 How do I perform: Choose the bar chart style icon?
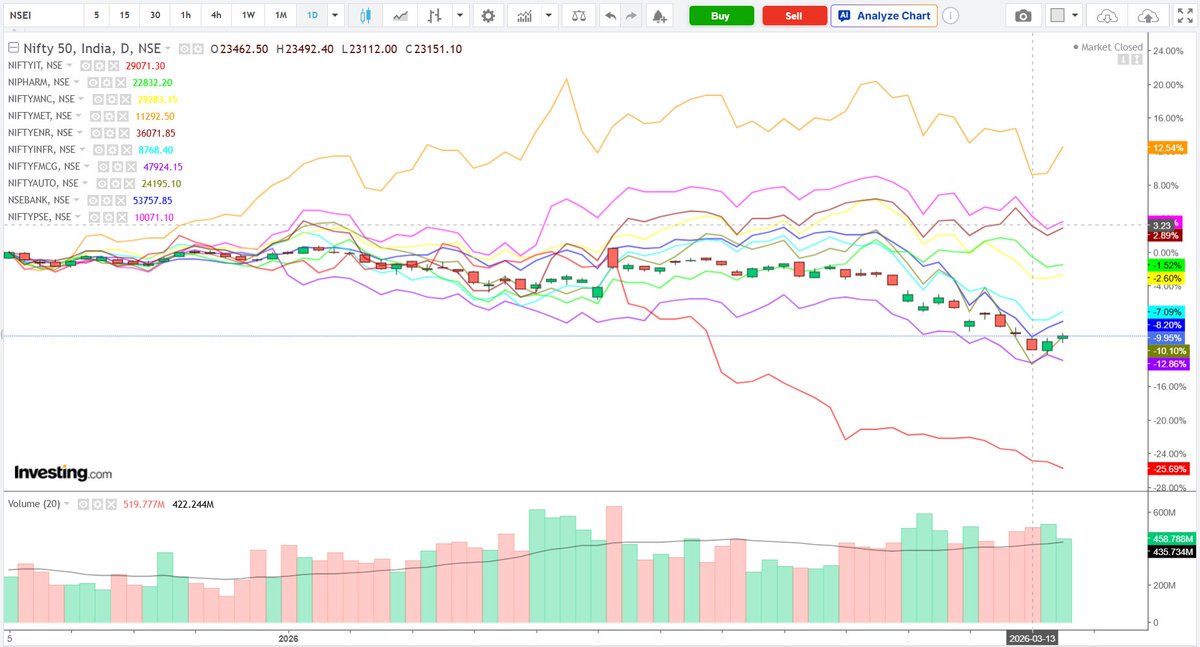coord(434,16)
